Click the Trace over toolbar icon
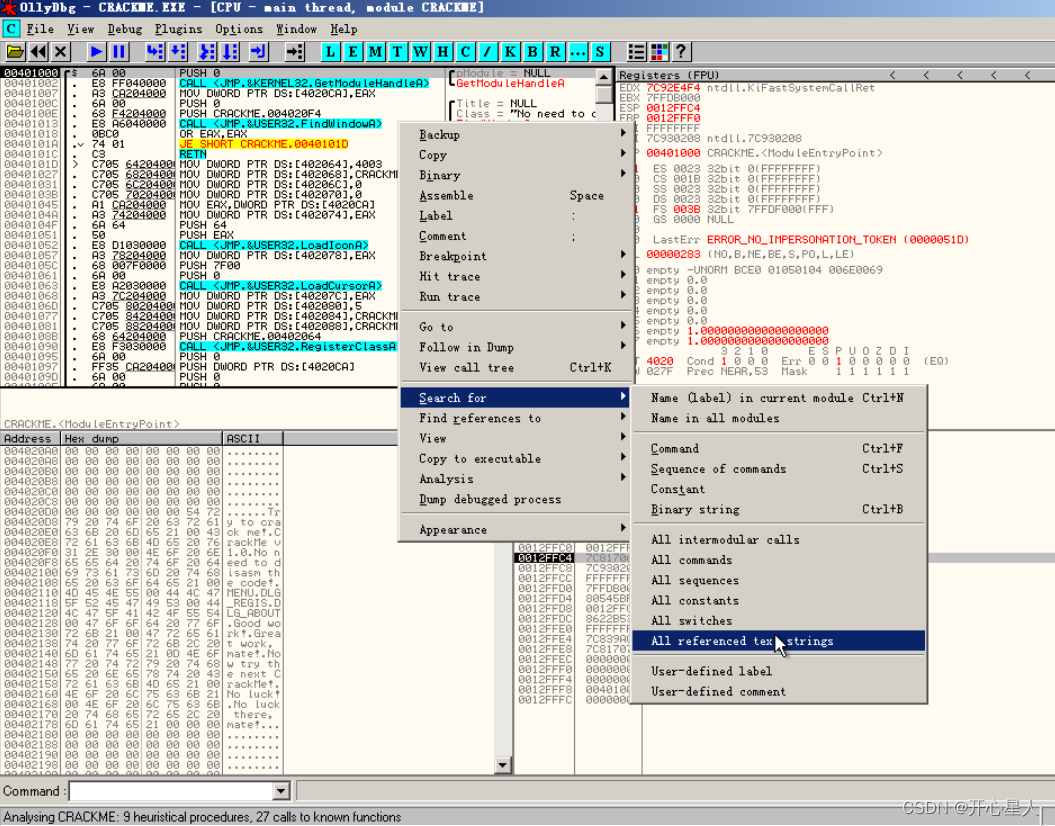1055x826 pixels. click(x=230, y=52)
